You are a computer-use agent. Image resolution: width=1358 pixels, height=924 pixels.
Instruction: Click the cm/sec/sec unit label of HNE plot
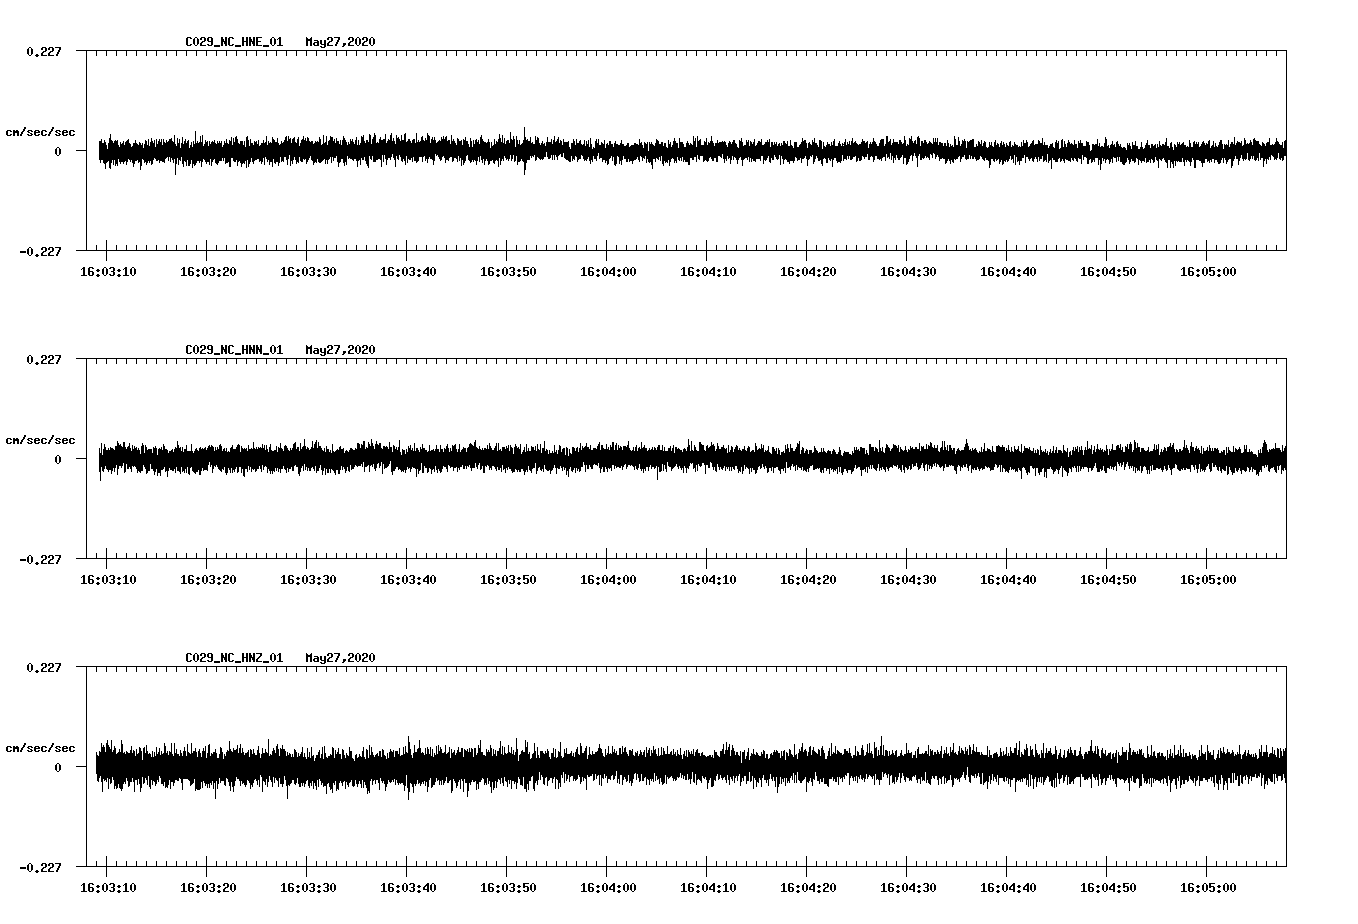[x=40, y=132]
